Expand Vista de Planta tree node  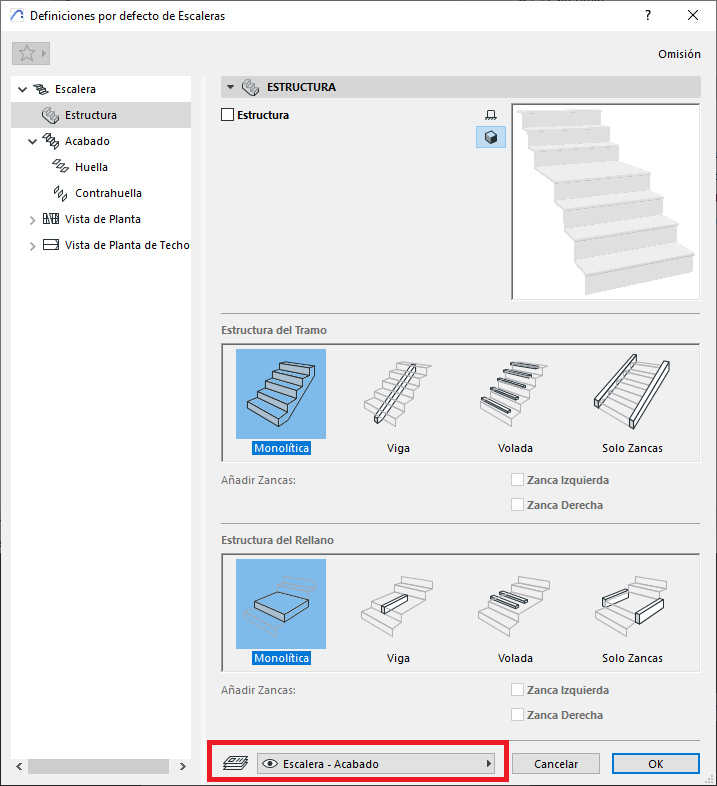pyautogui.click(x=32, y=219)
